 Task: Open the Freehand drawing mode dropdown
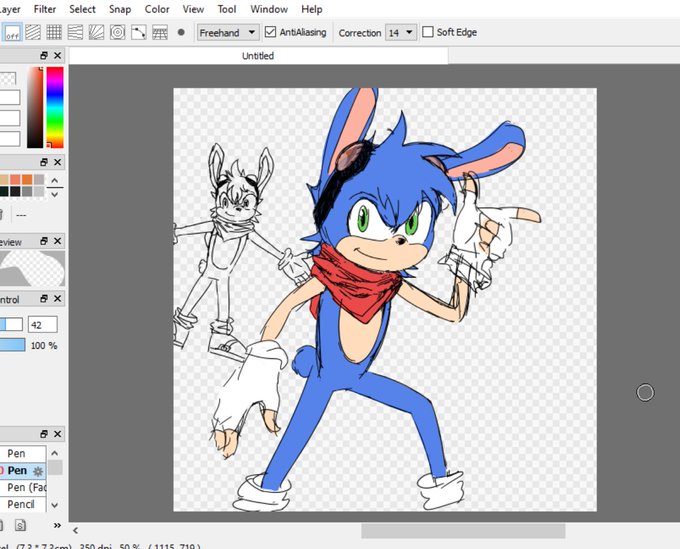(x=228, y=33)
